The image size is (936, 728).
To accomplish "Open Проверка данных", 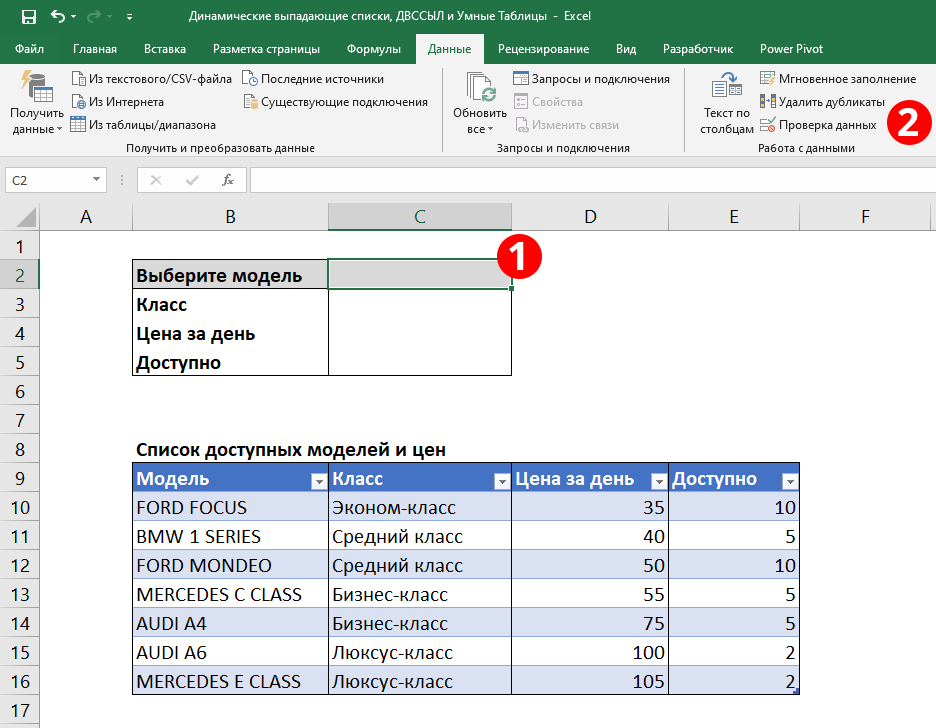I will (x=818, y=125).
